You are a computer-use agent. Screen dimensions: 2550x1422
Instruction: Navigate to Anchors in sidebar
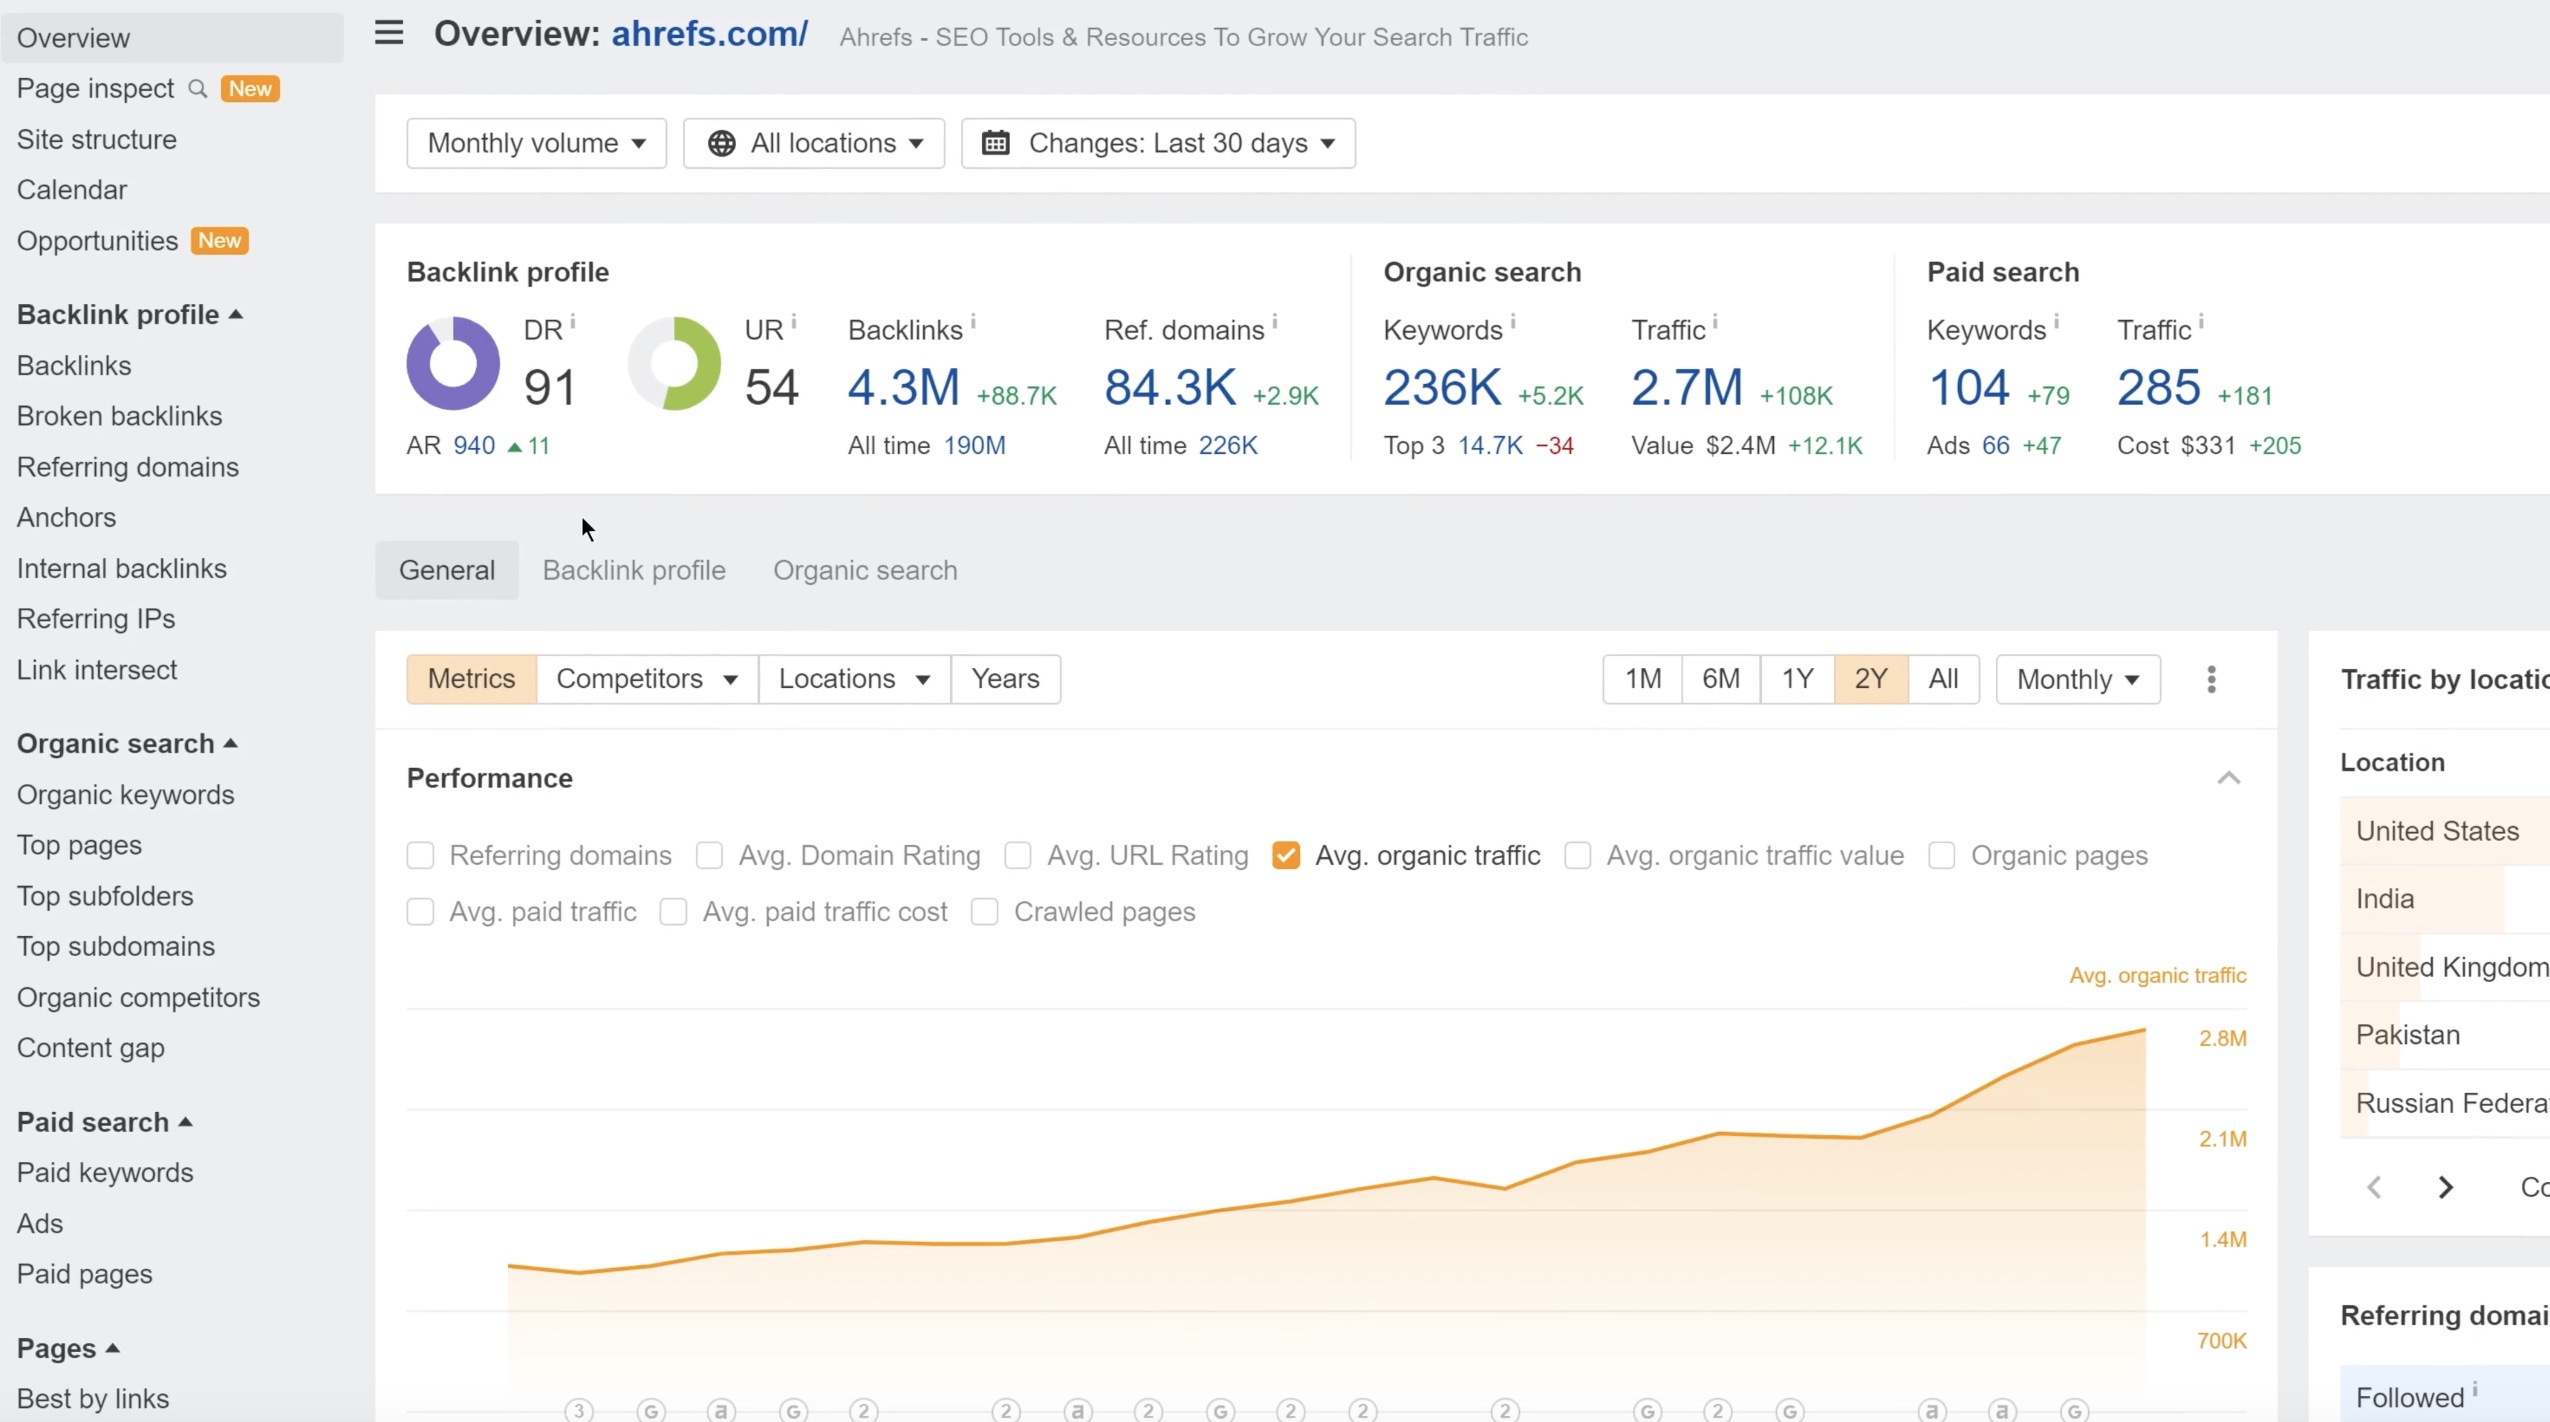click(x=67, y=517)
